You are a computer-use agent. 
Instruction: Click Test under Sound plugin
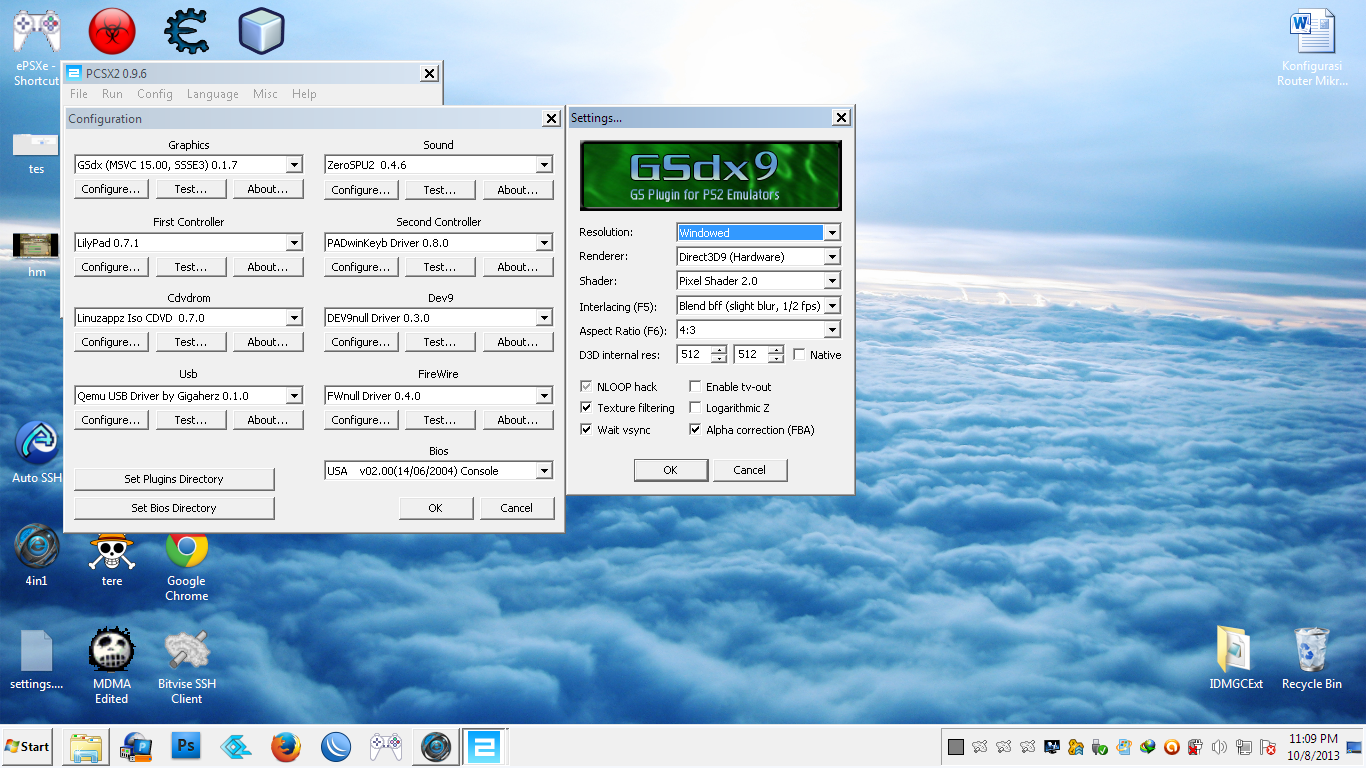pyautogui.click(x=440, y=190)
